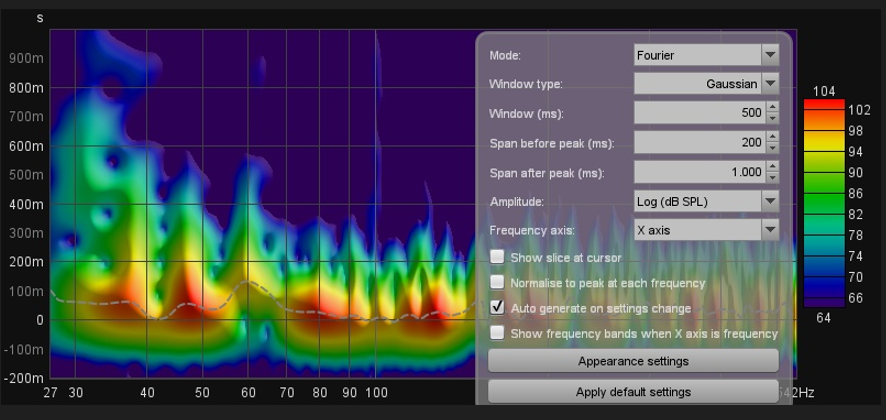886x420 pixels.
Task: Raise Span after peak with up arrow
Action: (772, 166)
